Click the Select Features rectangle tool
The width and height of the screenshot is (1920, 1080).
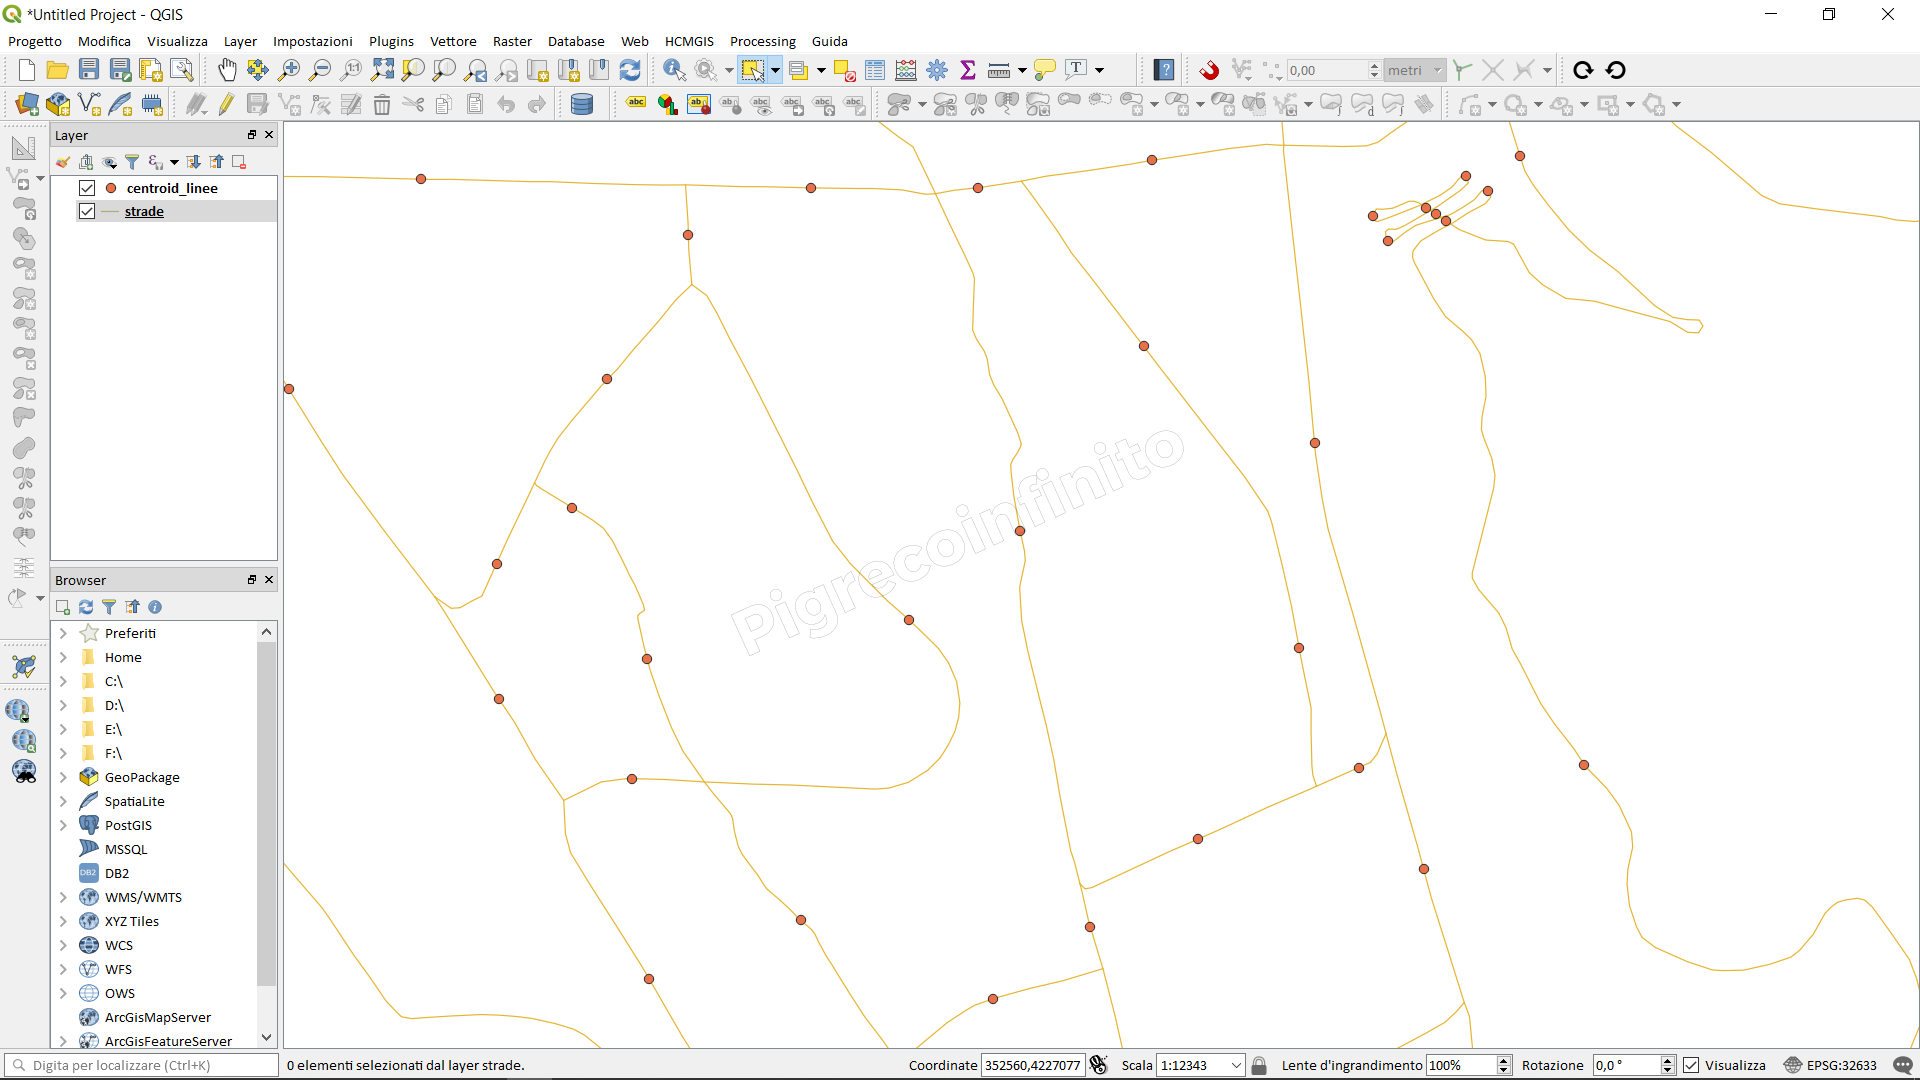click(x=753, y=70)
